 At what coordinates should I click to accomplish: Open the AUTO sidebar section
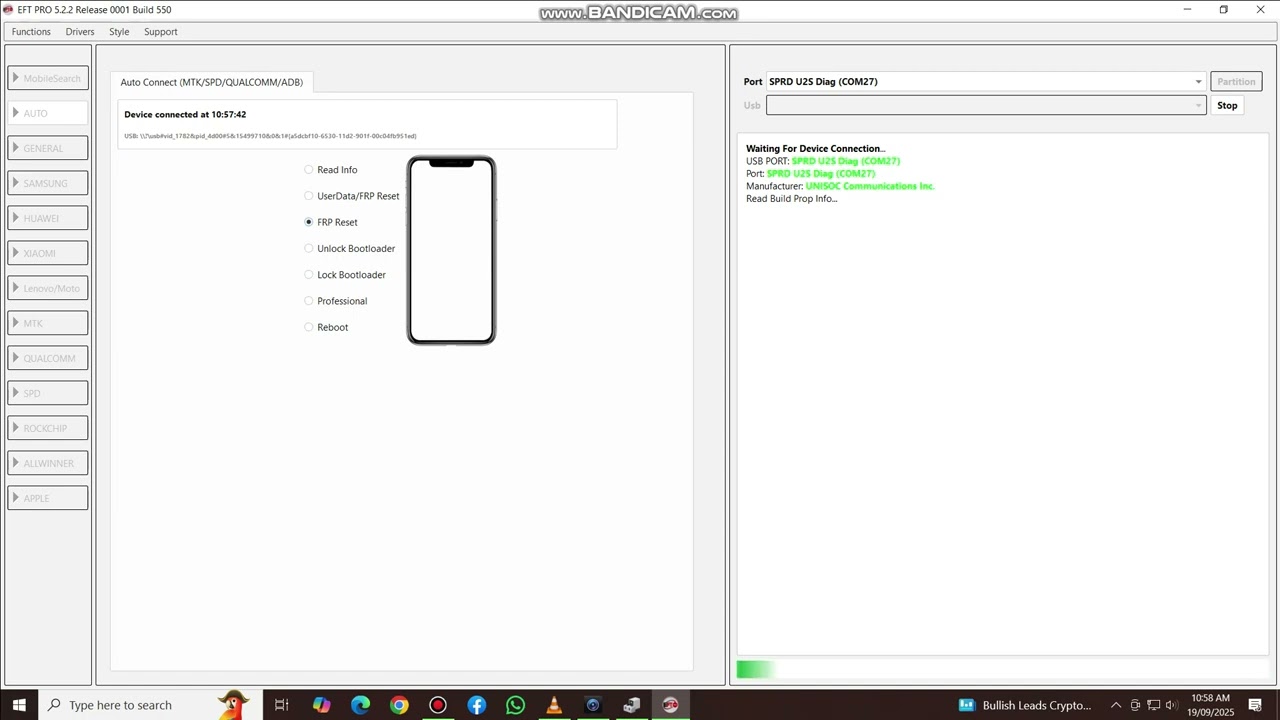(48, 113)
